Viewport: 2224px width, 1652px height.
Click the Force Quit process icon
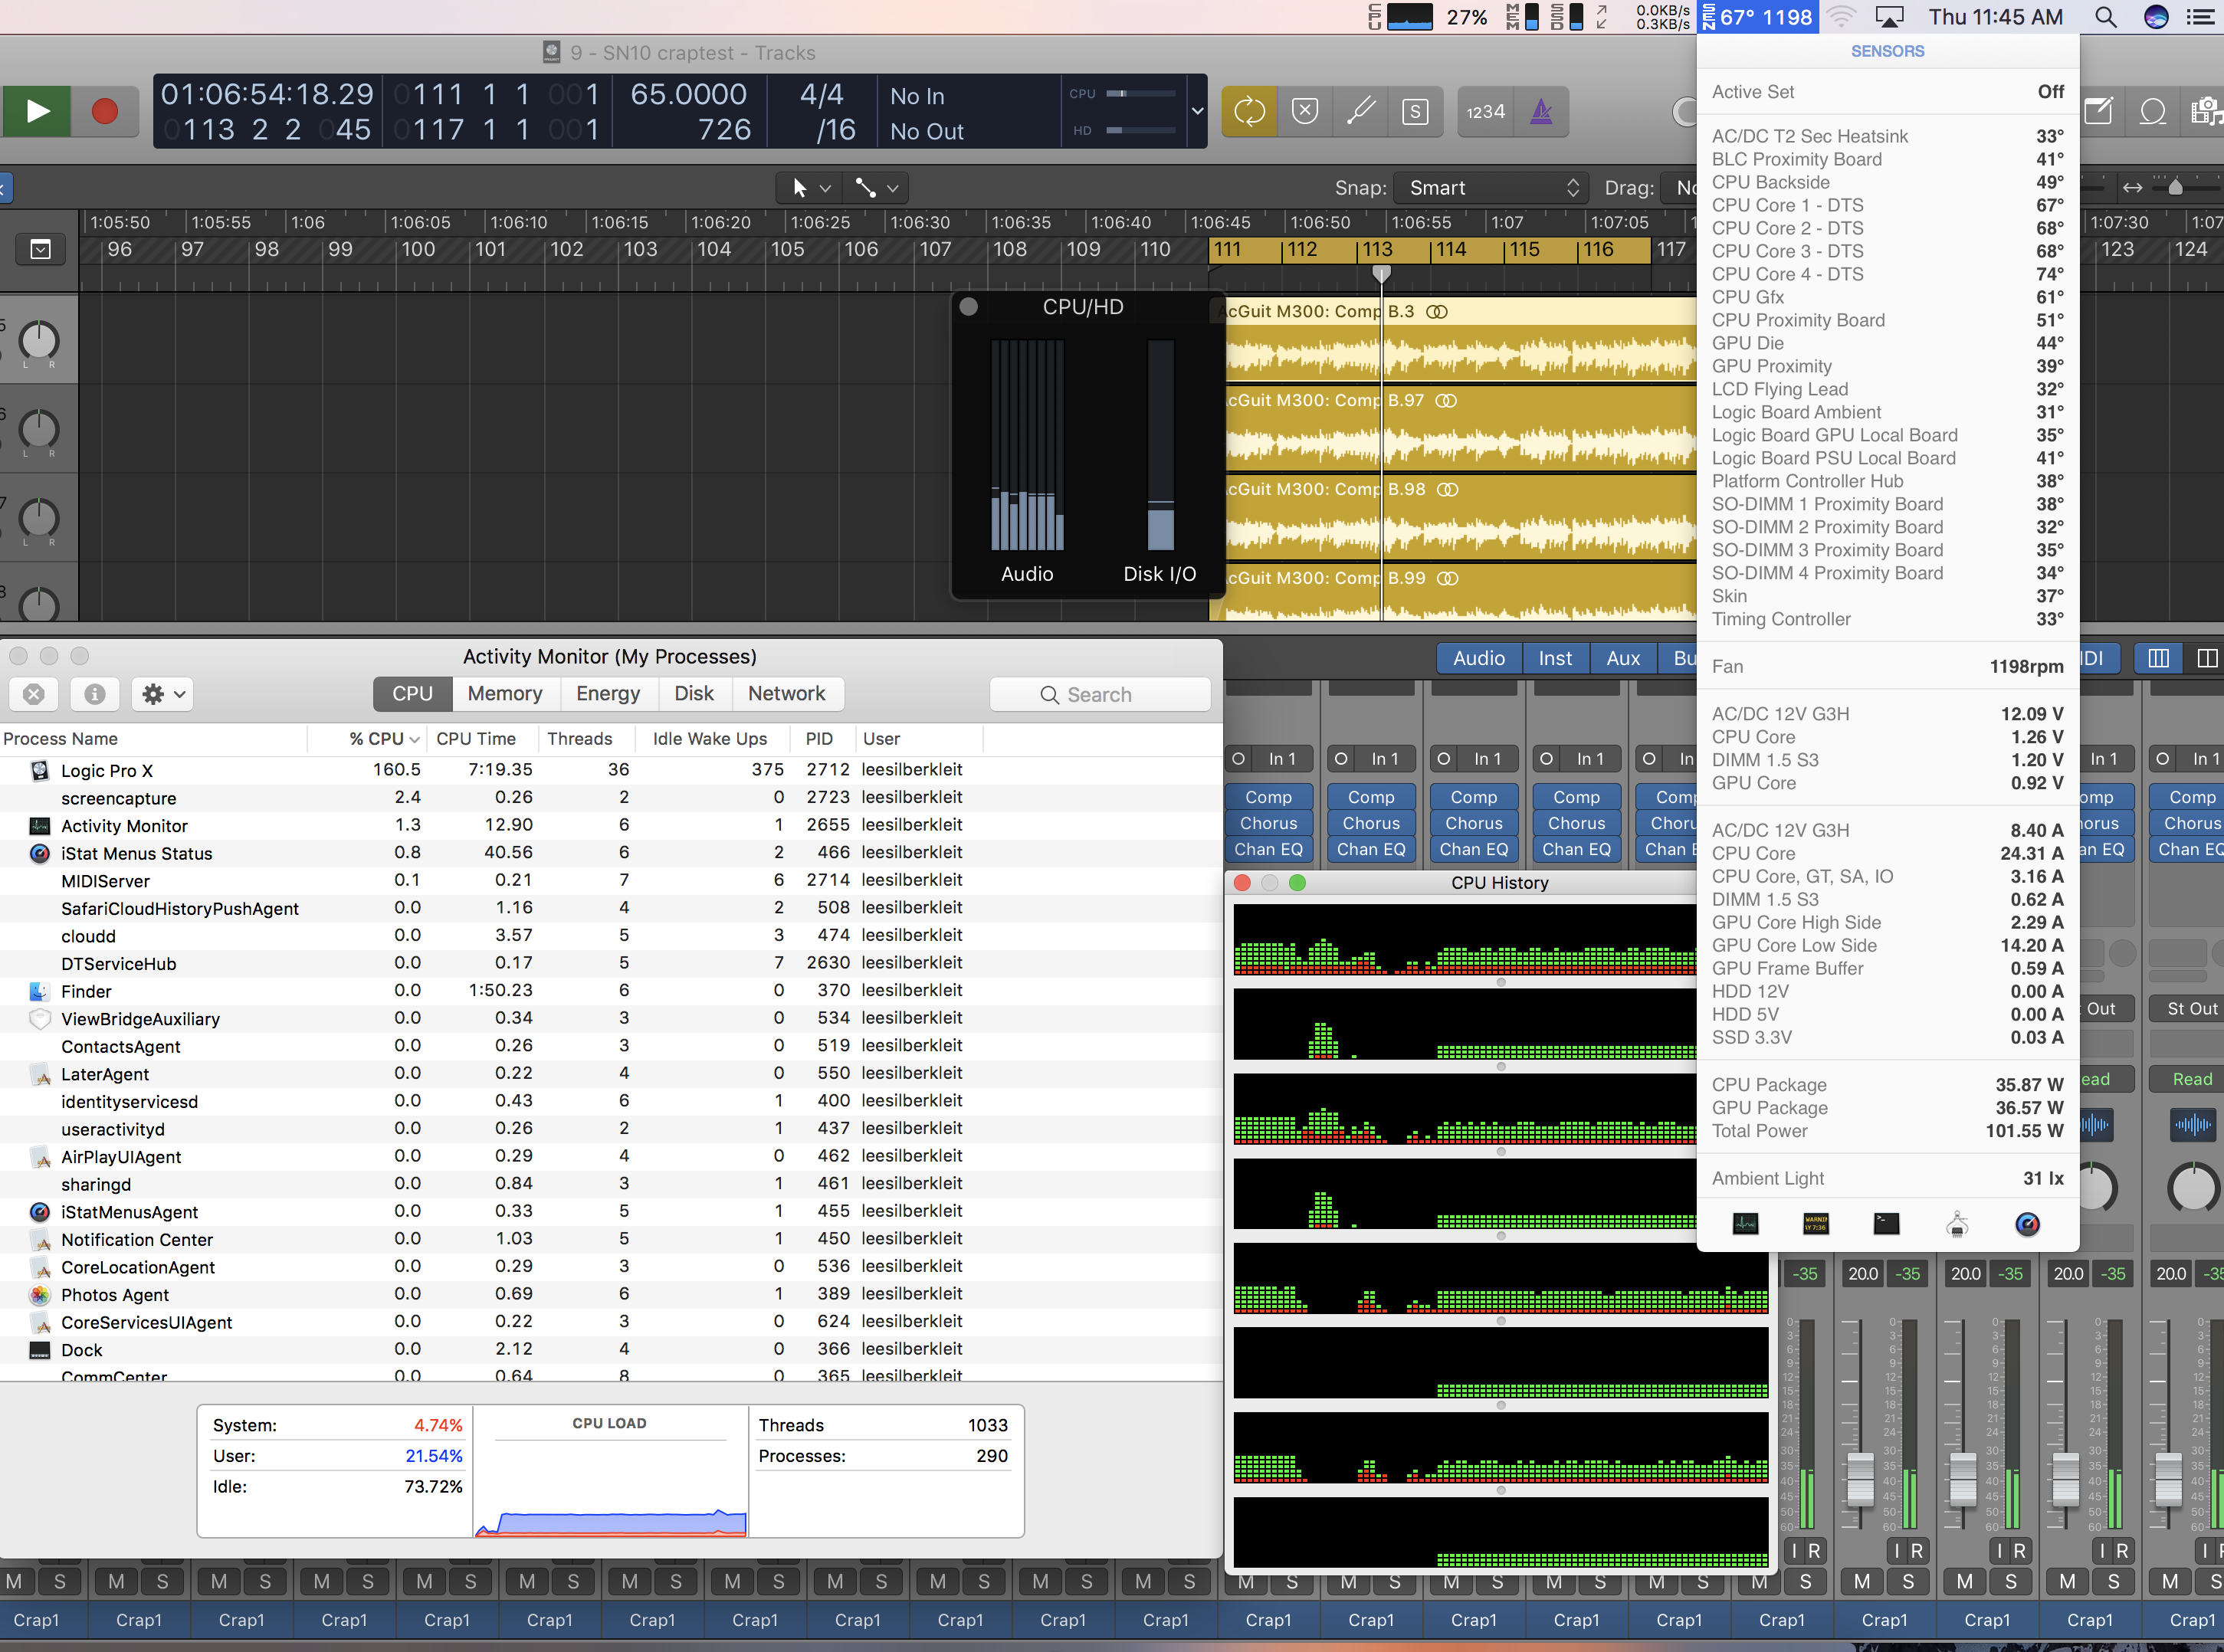coord(34,693)
